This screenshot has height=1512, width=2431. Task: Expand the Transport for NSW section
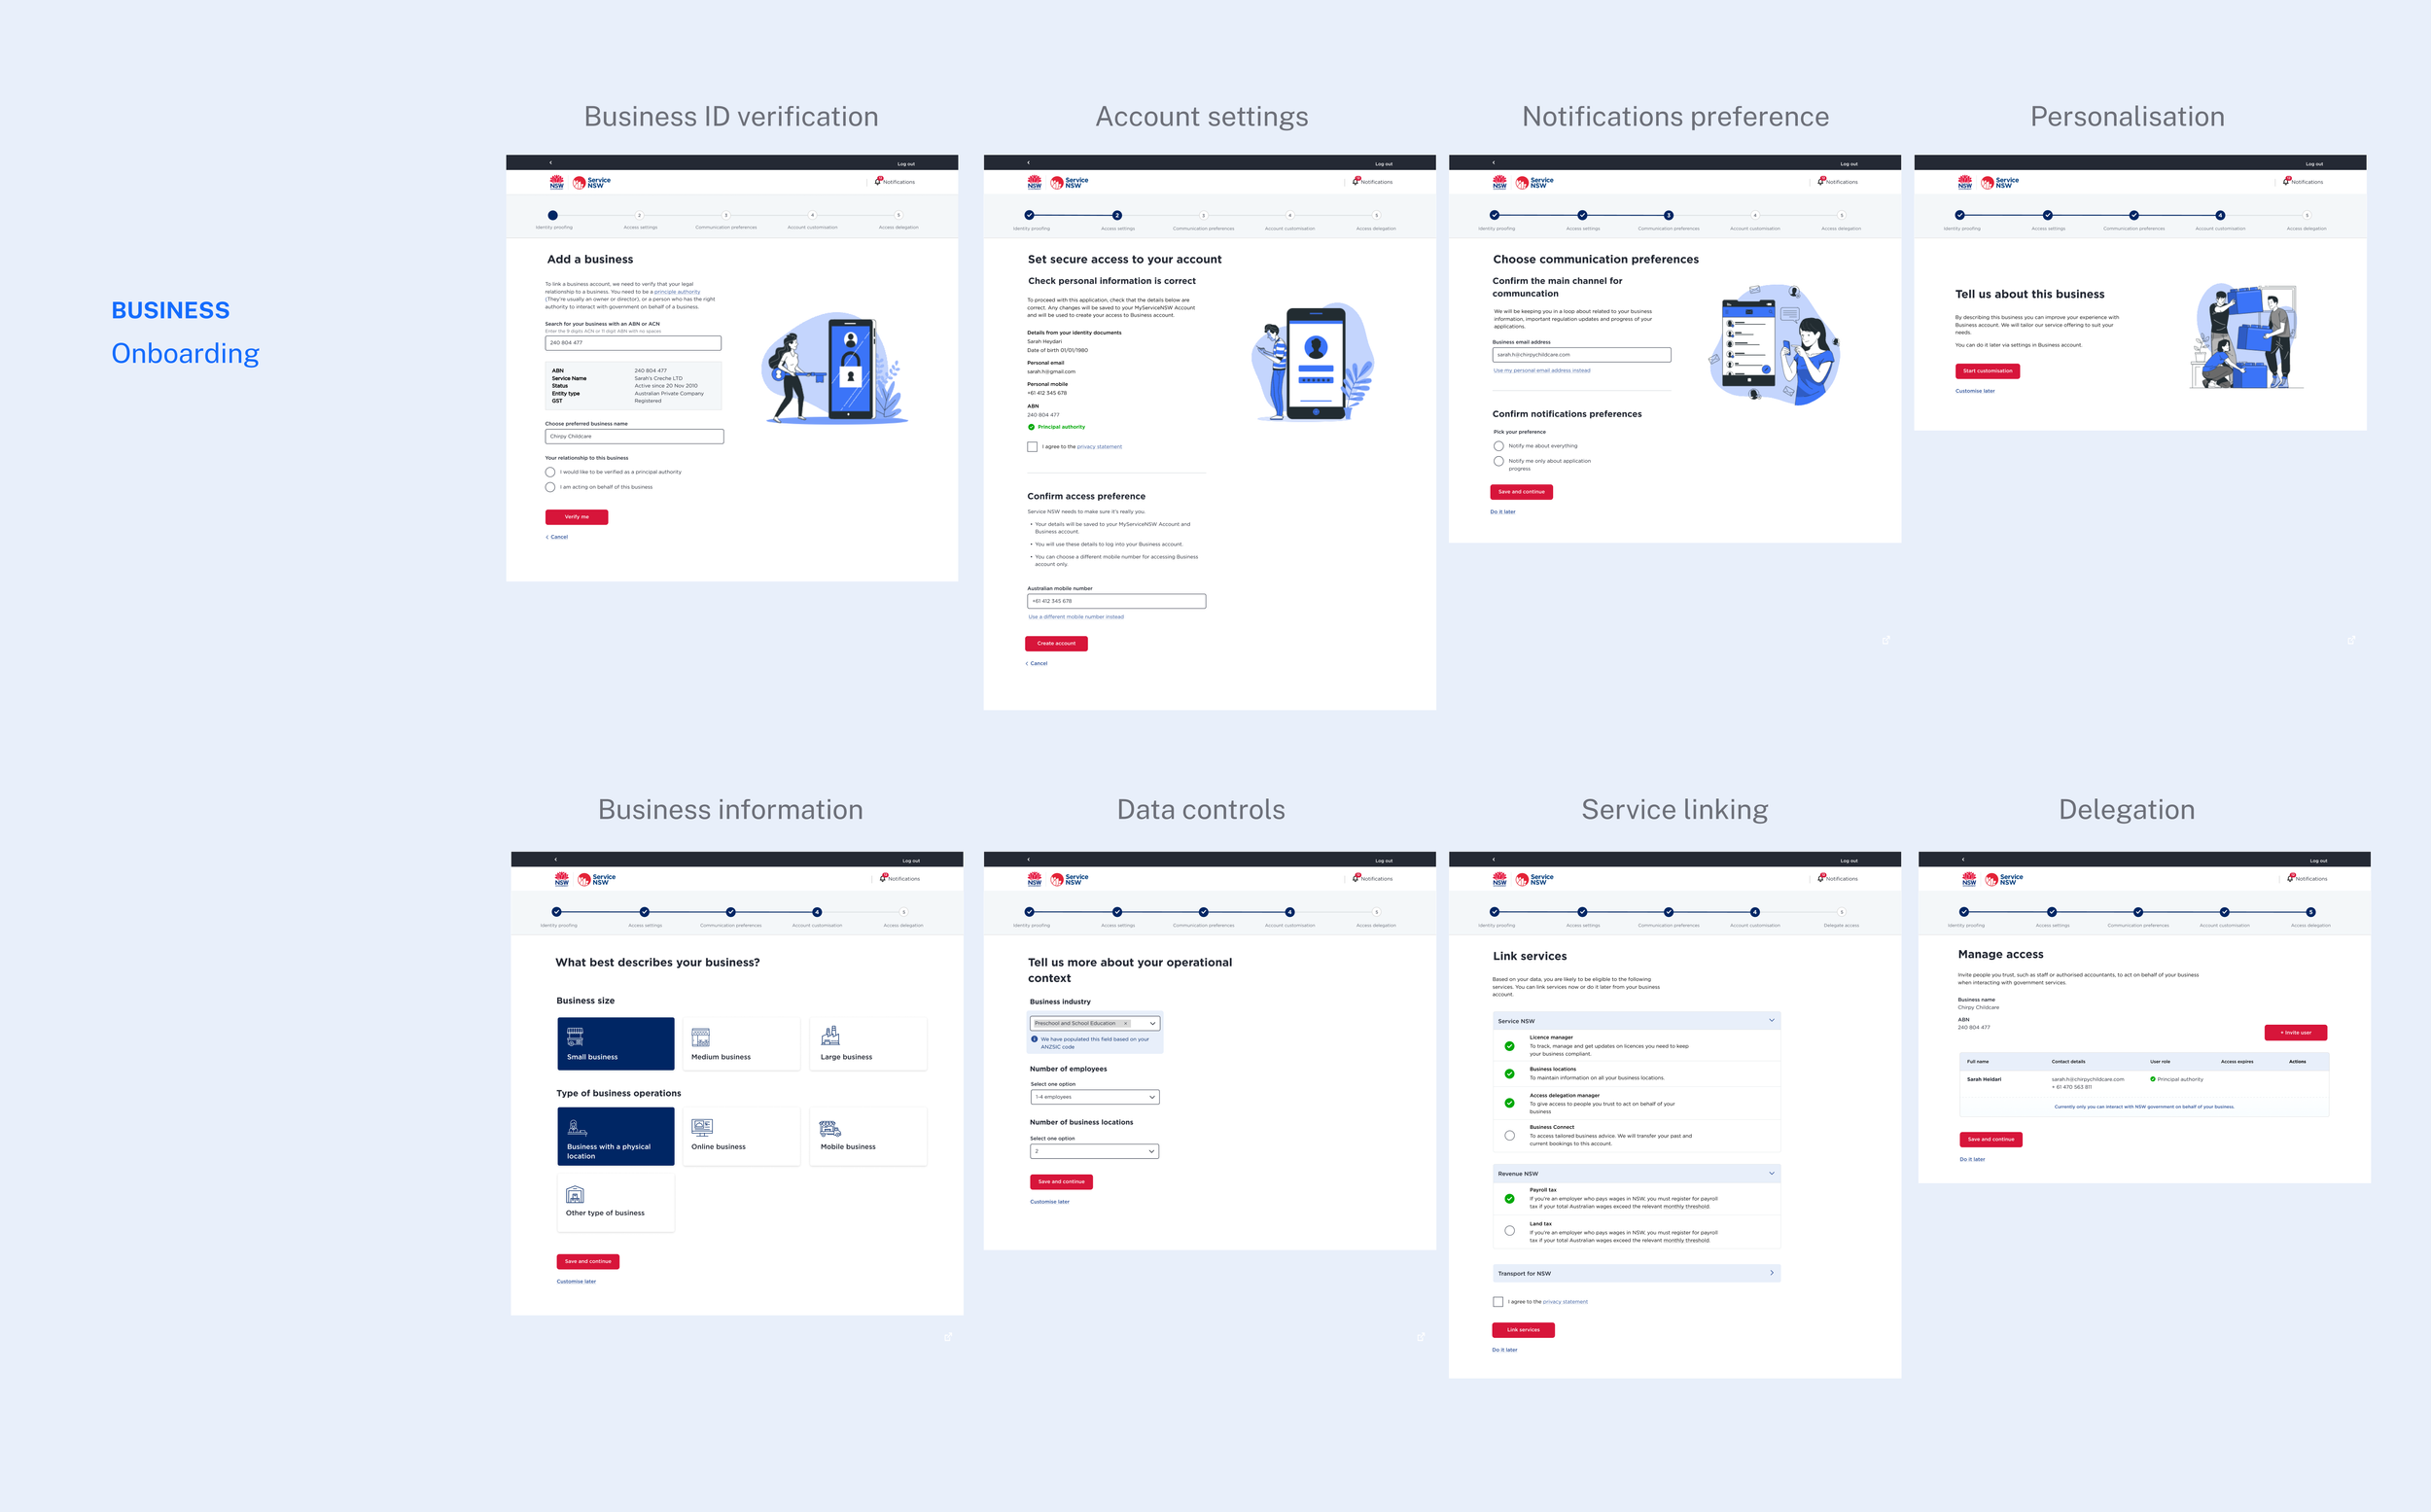click(x=1771, y=1273)
